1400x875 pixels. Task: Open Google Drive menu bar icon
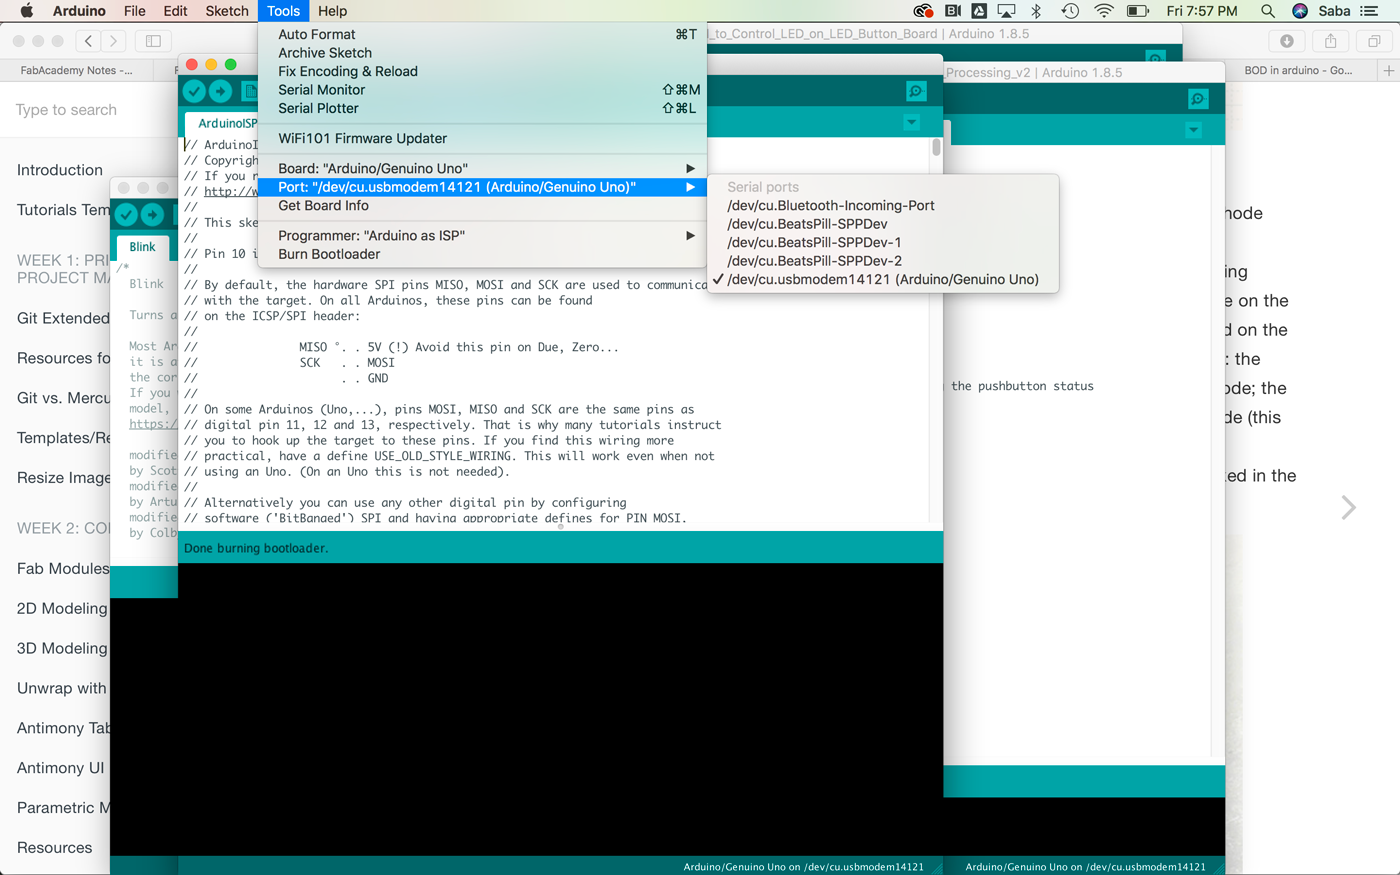[979, 11]
